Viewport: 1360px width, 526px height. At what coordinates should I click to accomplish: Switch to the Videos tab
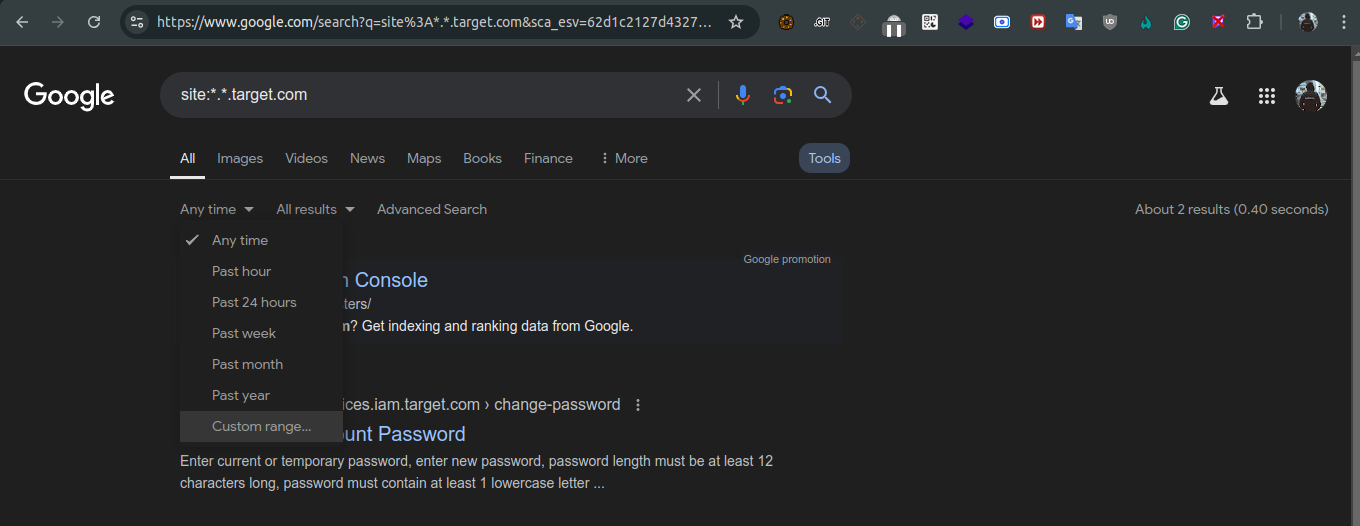(306, 158)
